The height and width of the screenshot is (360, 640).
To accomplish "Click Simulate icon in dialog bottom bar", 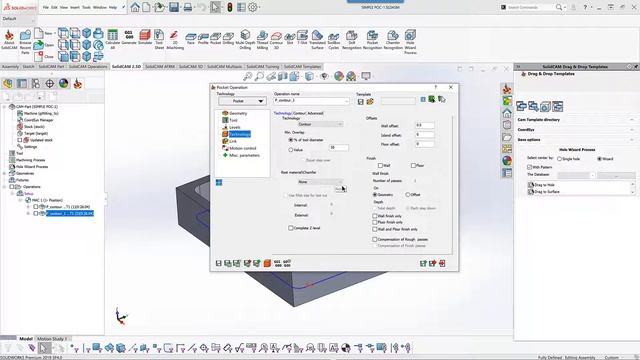I will pos(267,263).
